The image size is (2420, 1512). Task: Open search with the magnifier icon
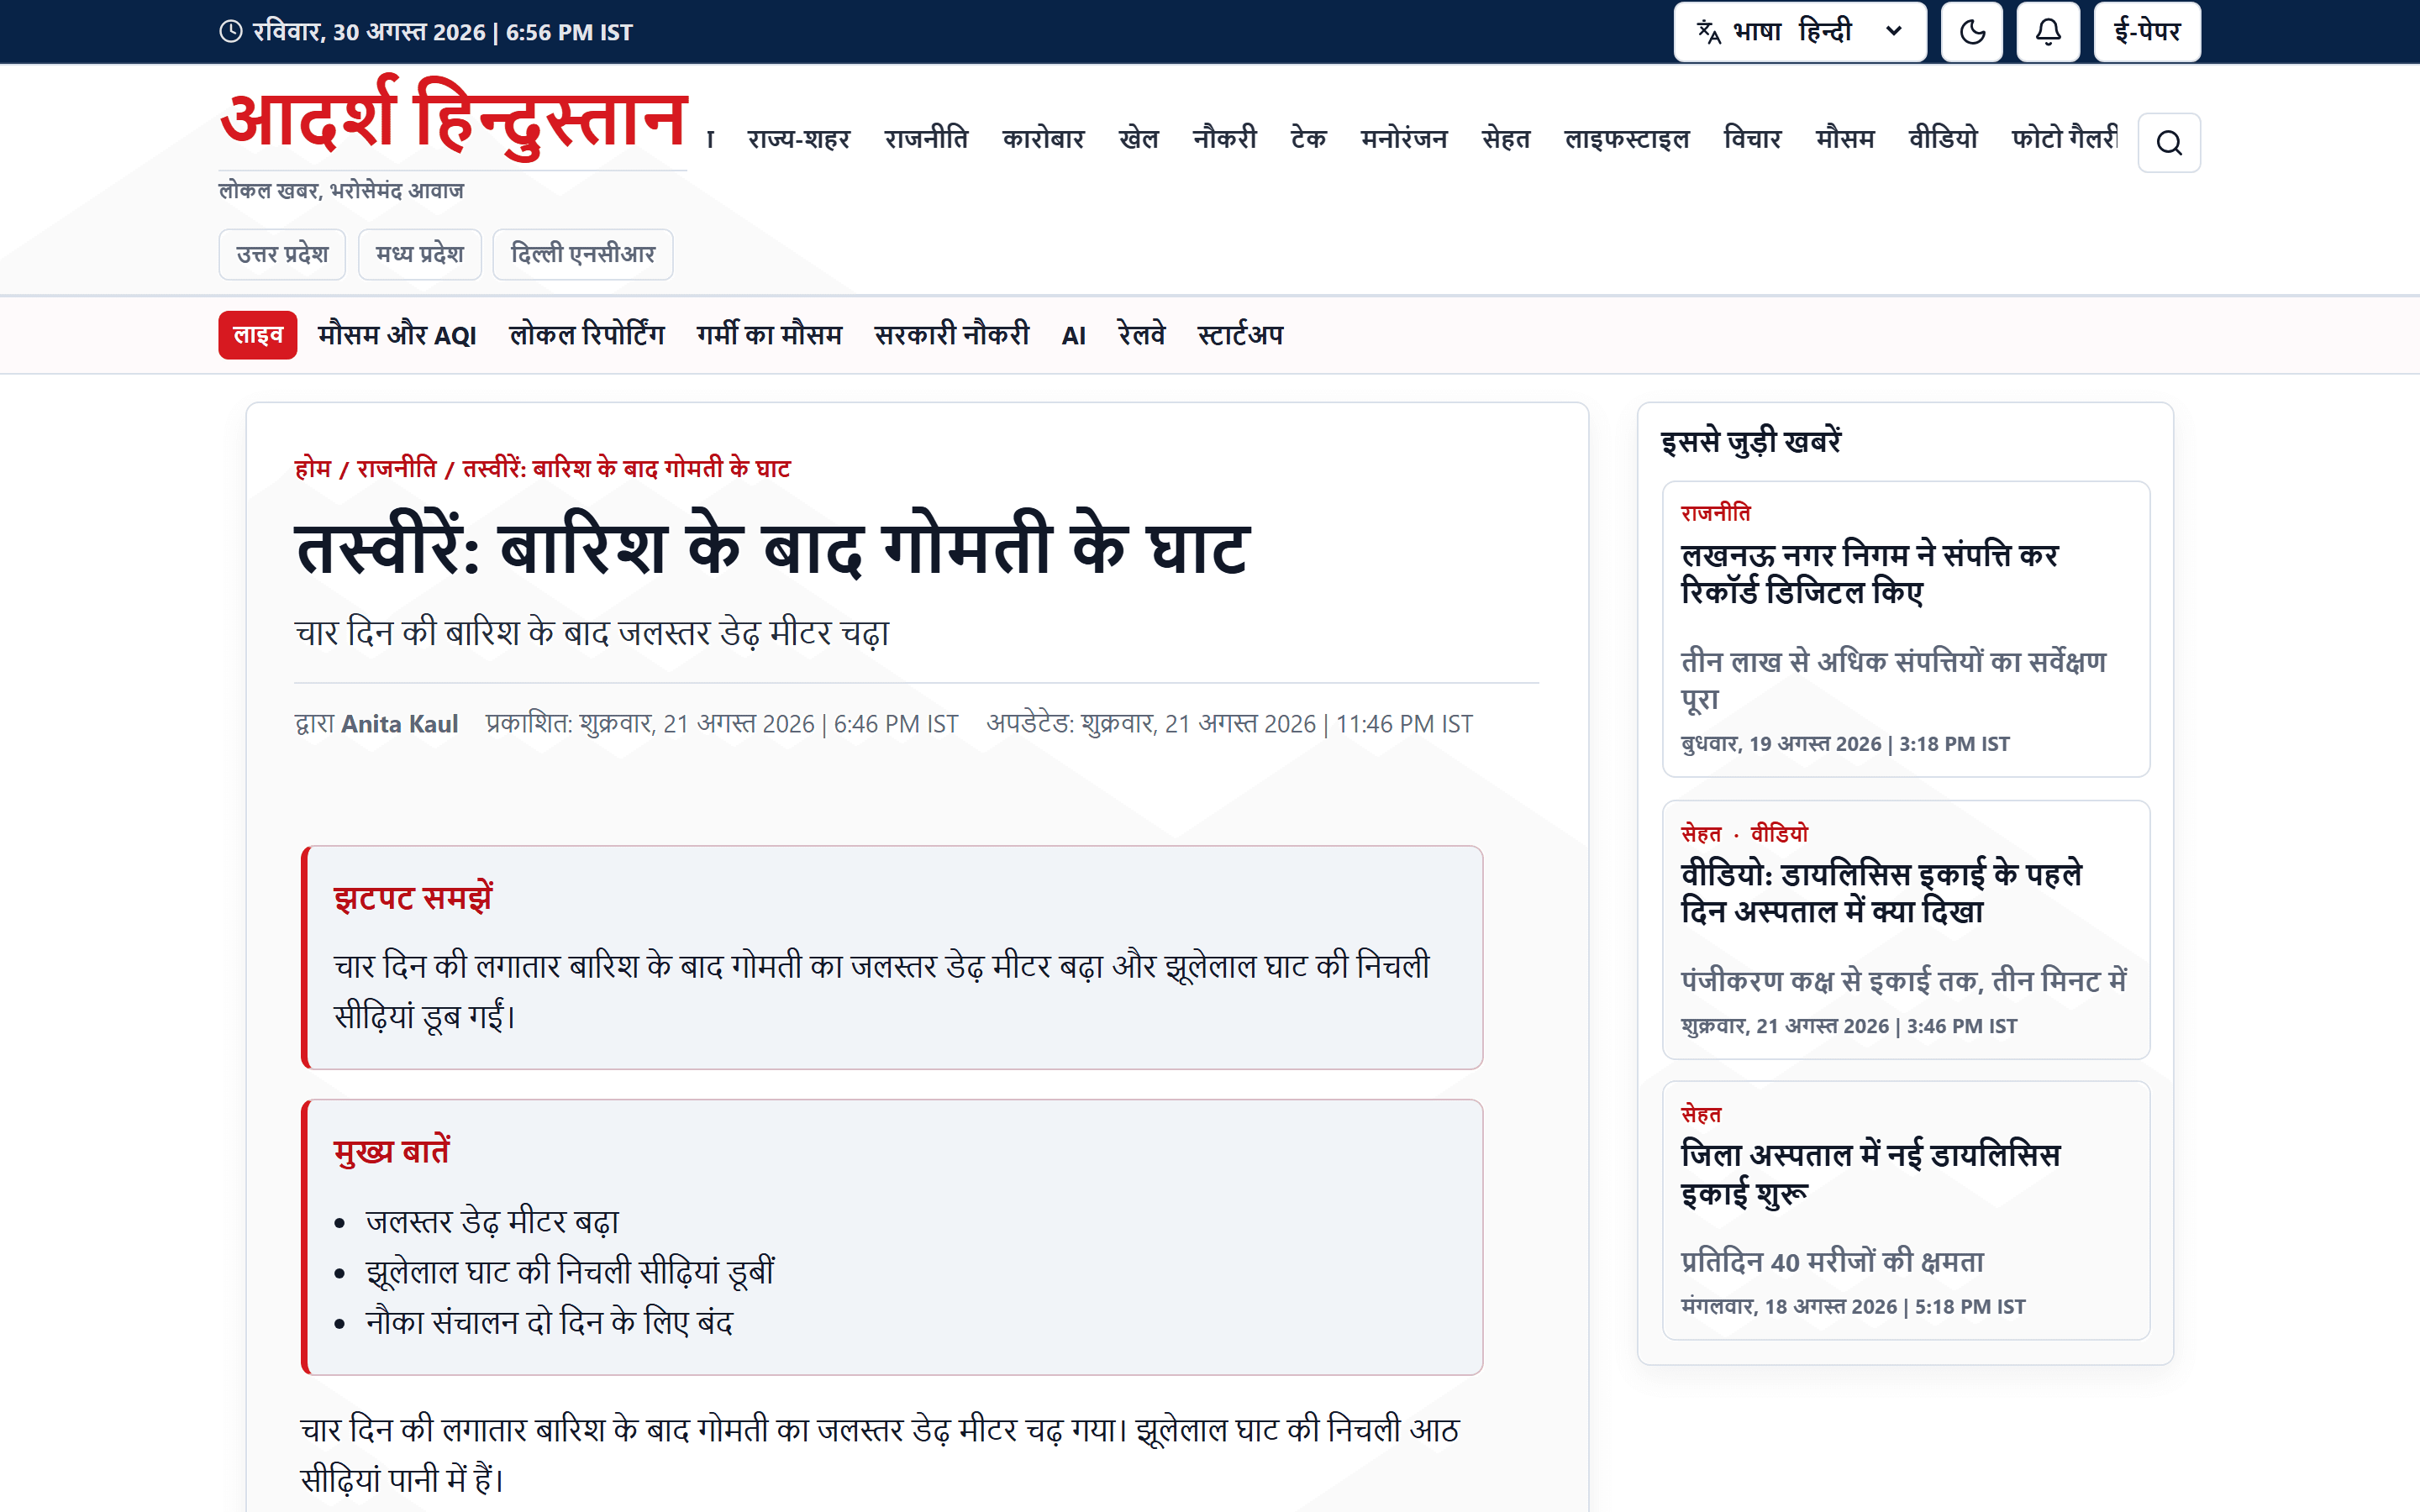pos(2169,143)
